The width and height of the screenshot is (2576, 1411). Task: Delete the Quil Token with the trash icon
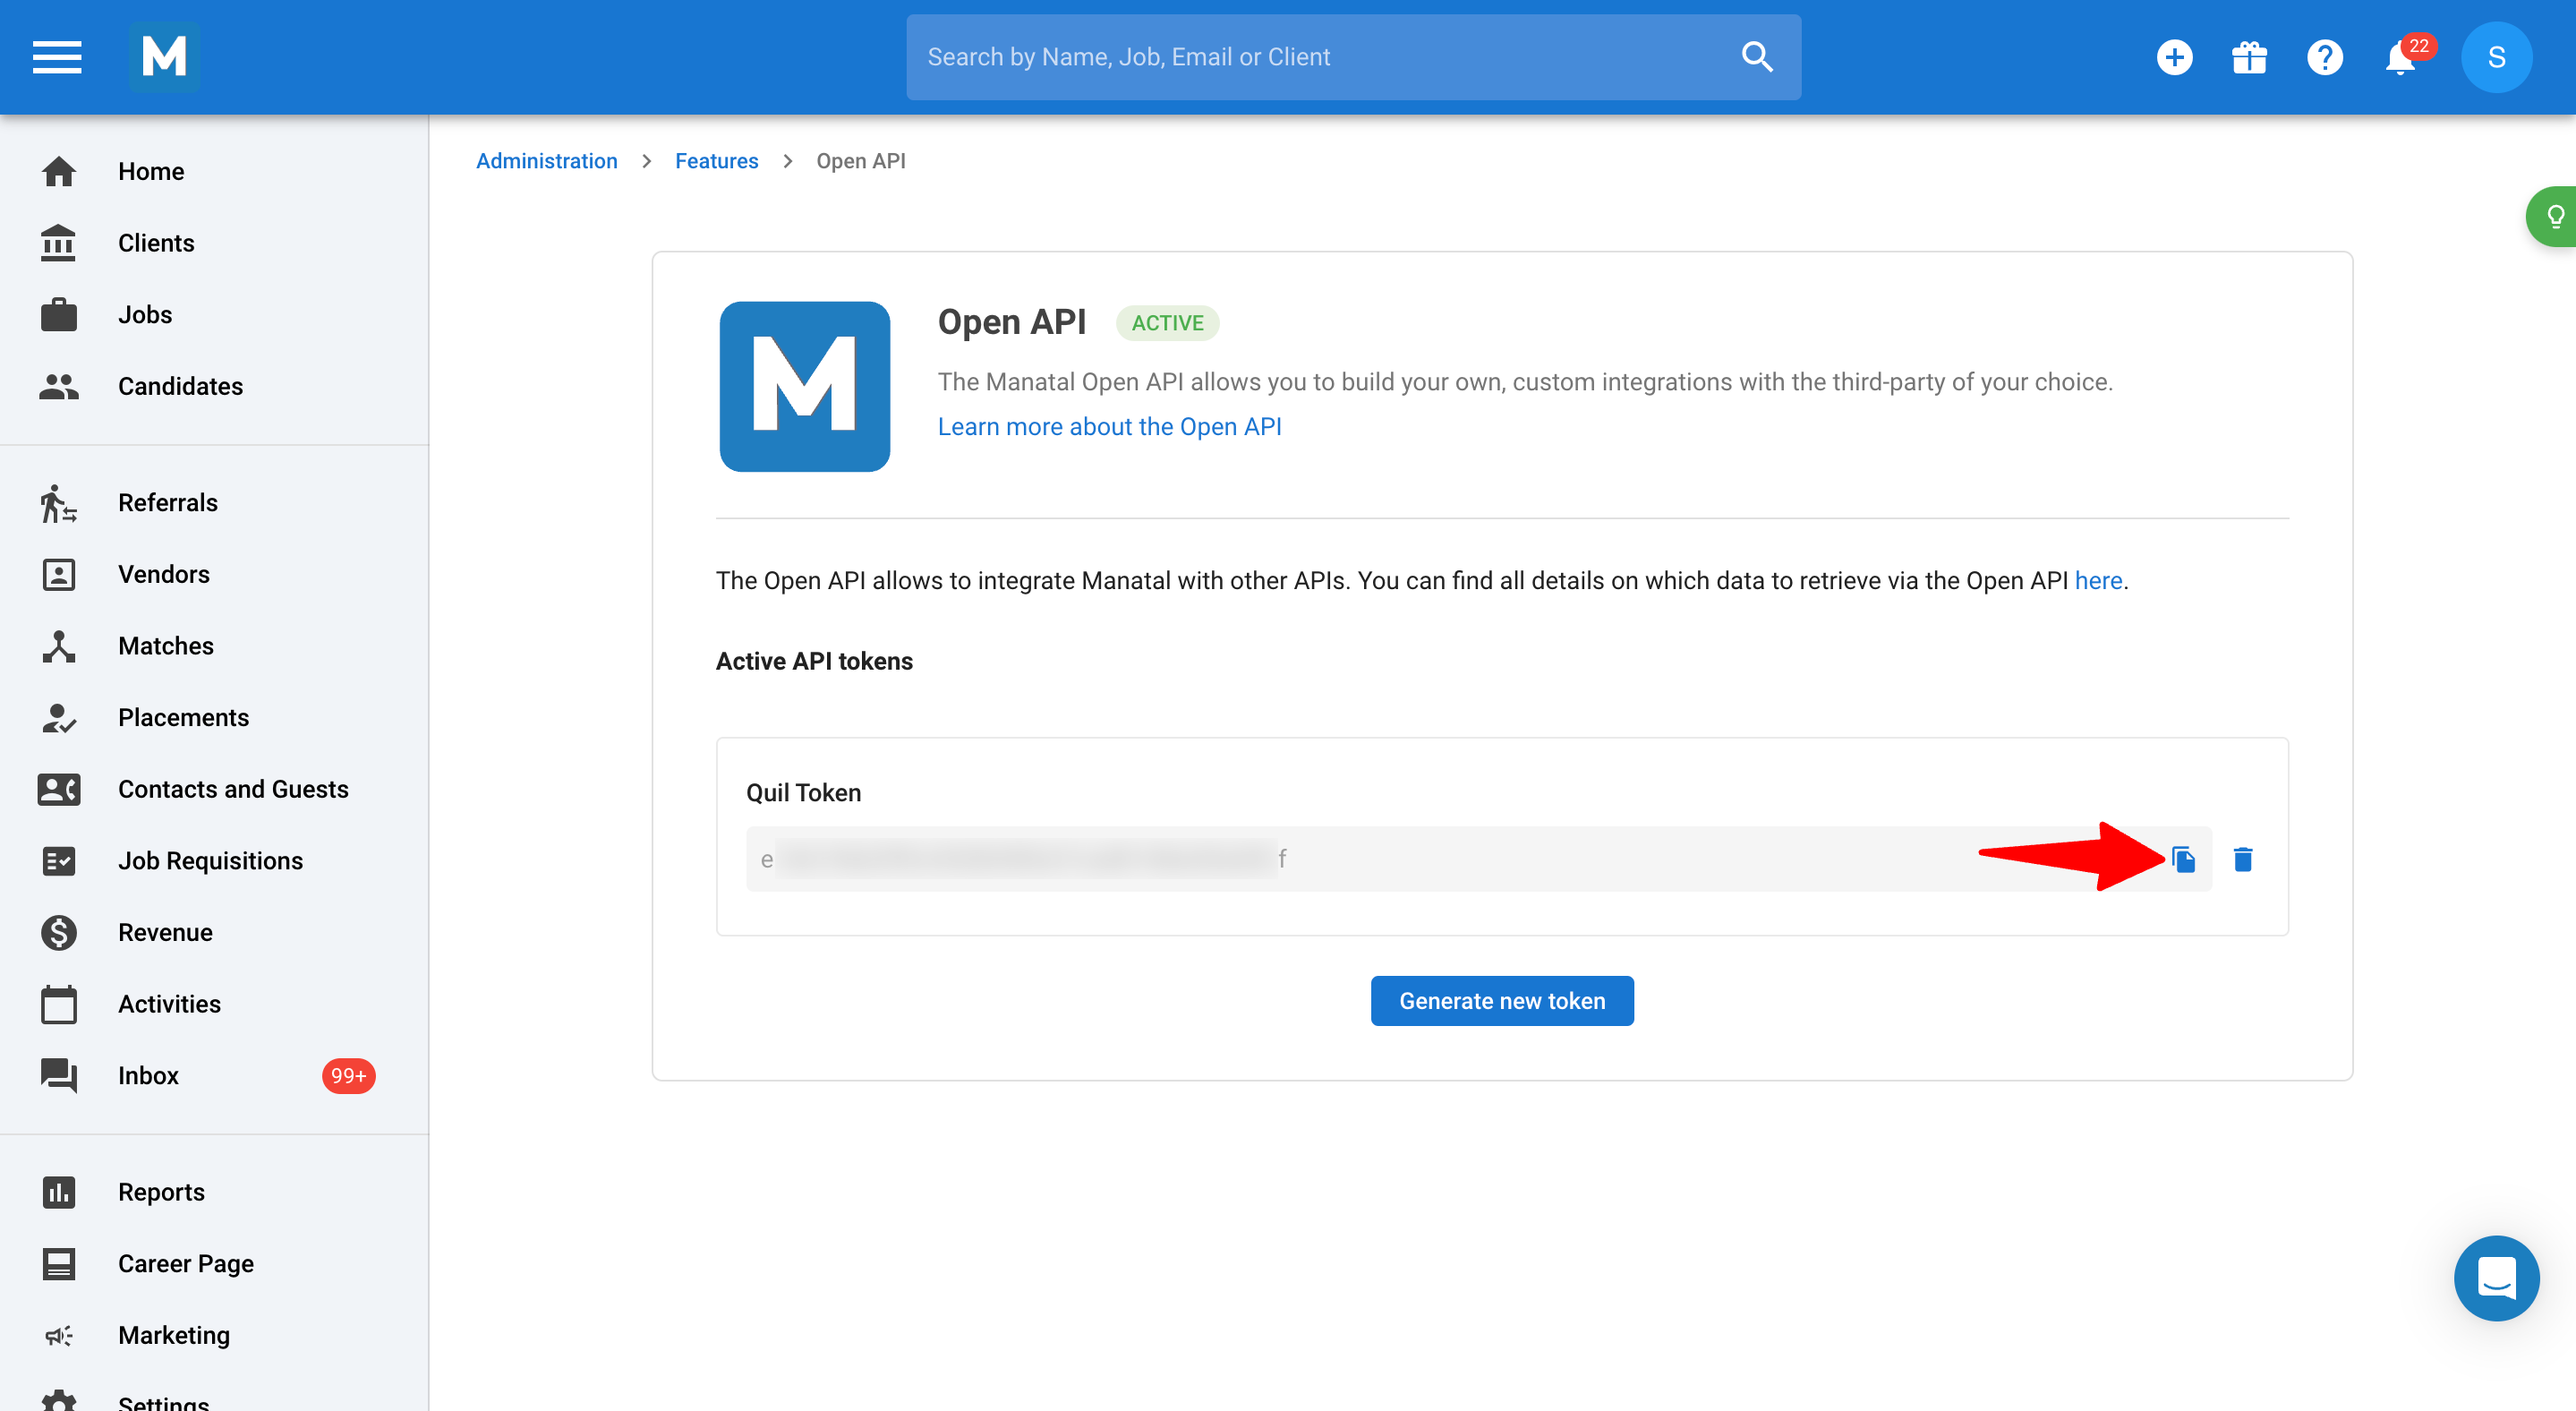(x=2243, y=859)
